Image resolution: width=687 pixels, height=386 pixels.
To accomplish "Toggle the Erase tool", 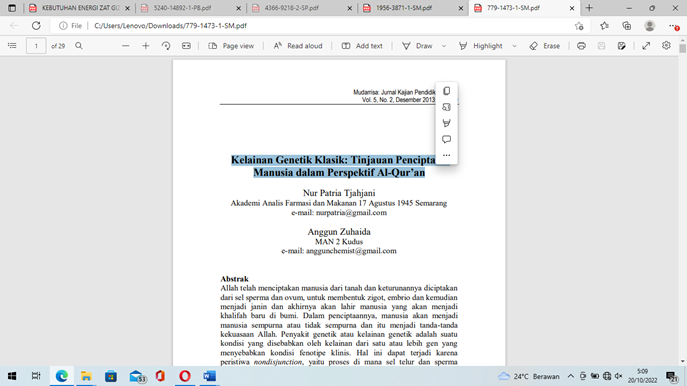I will click(545, 46).
